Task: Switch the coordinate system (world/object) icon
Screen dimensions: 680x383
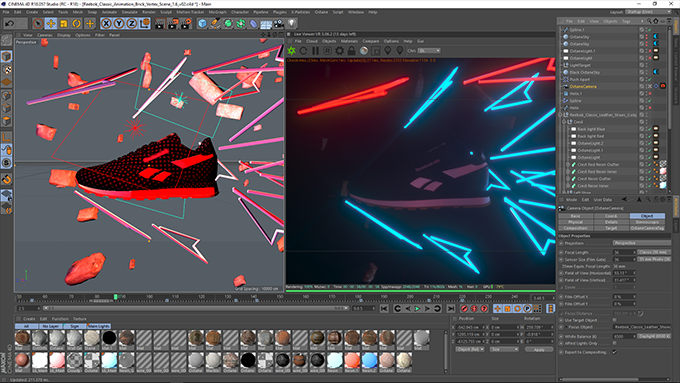Action: coord(145,23)
